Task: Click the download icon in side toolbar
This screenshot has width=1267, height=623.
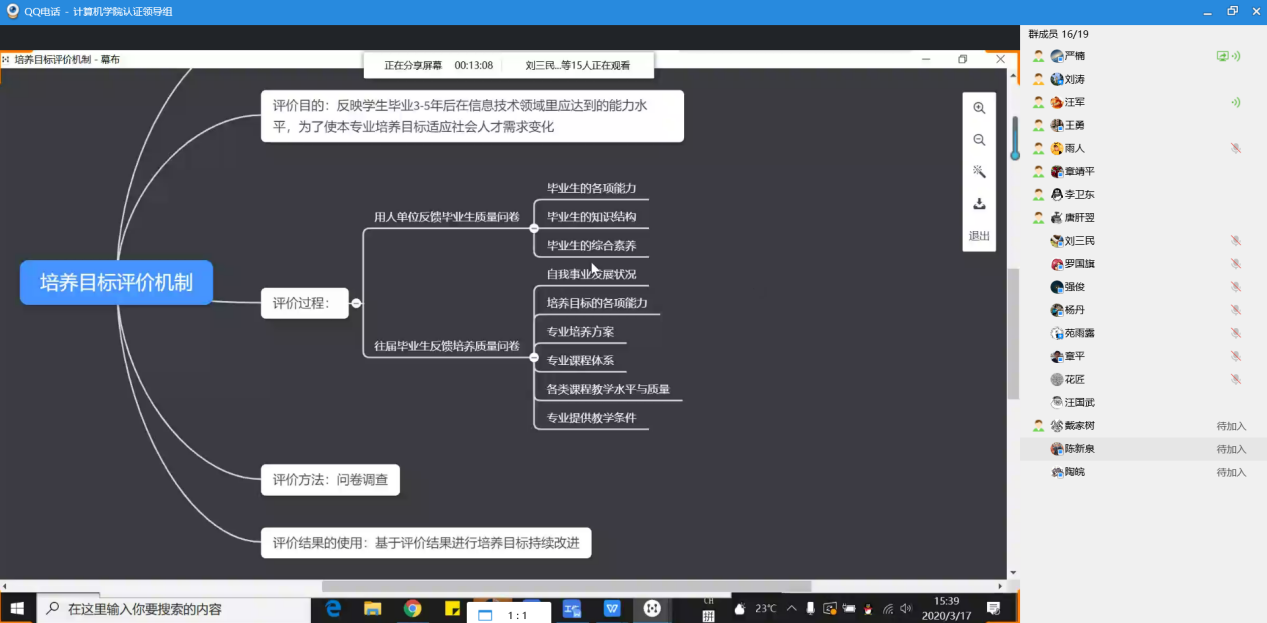Action: pyautogui.click(x=979, y=204)
